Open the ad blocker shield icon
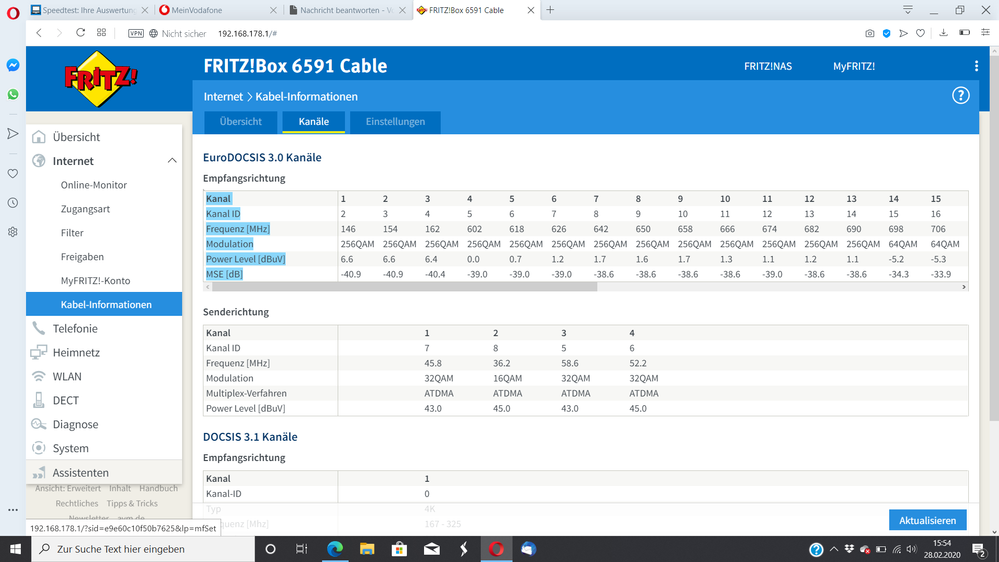The width and height of the screenshot is (999, 562). [886, 33]
